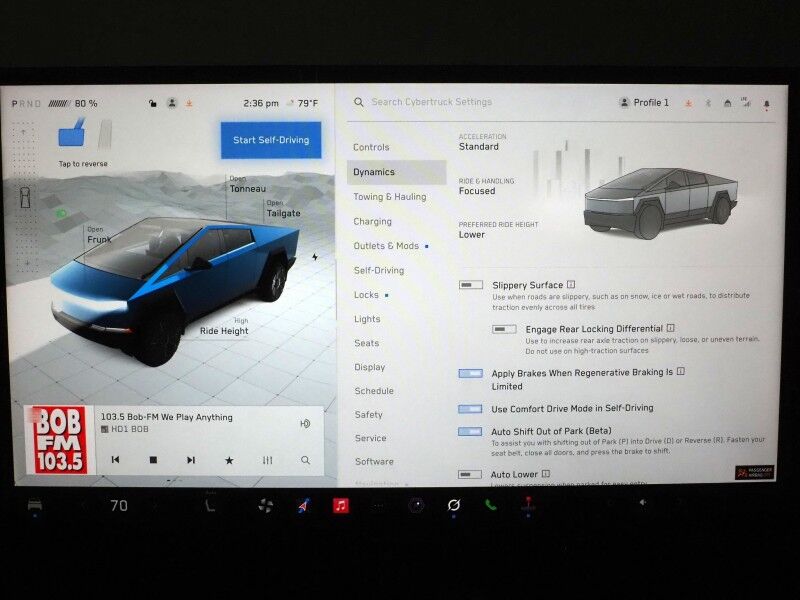The height and width of the screenshot is (600, 800).
Task: Open the dashcam camera app icon
Action: click(416, 506)
